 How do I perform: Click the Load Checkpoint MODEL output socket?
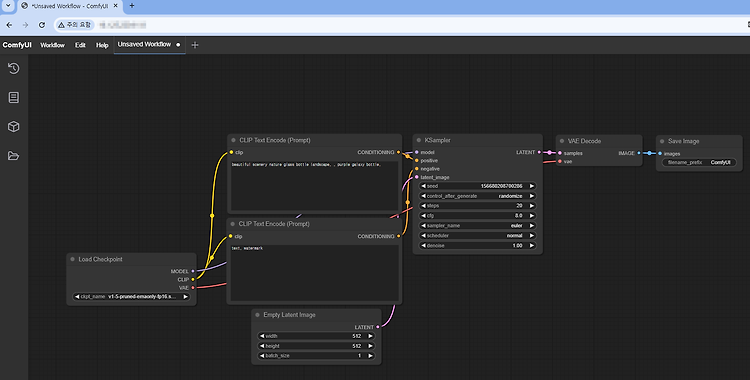[193, 271]
